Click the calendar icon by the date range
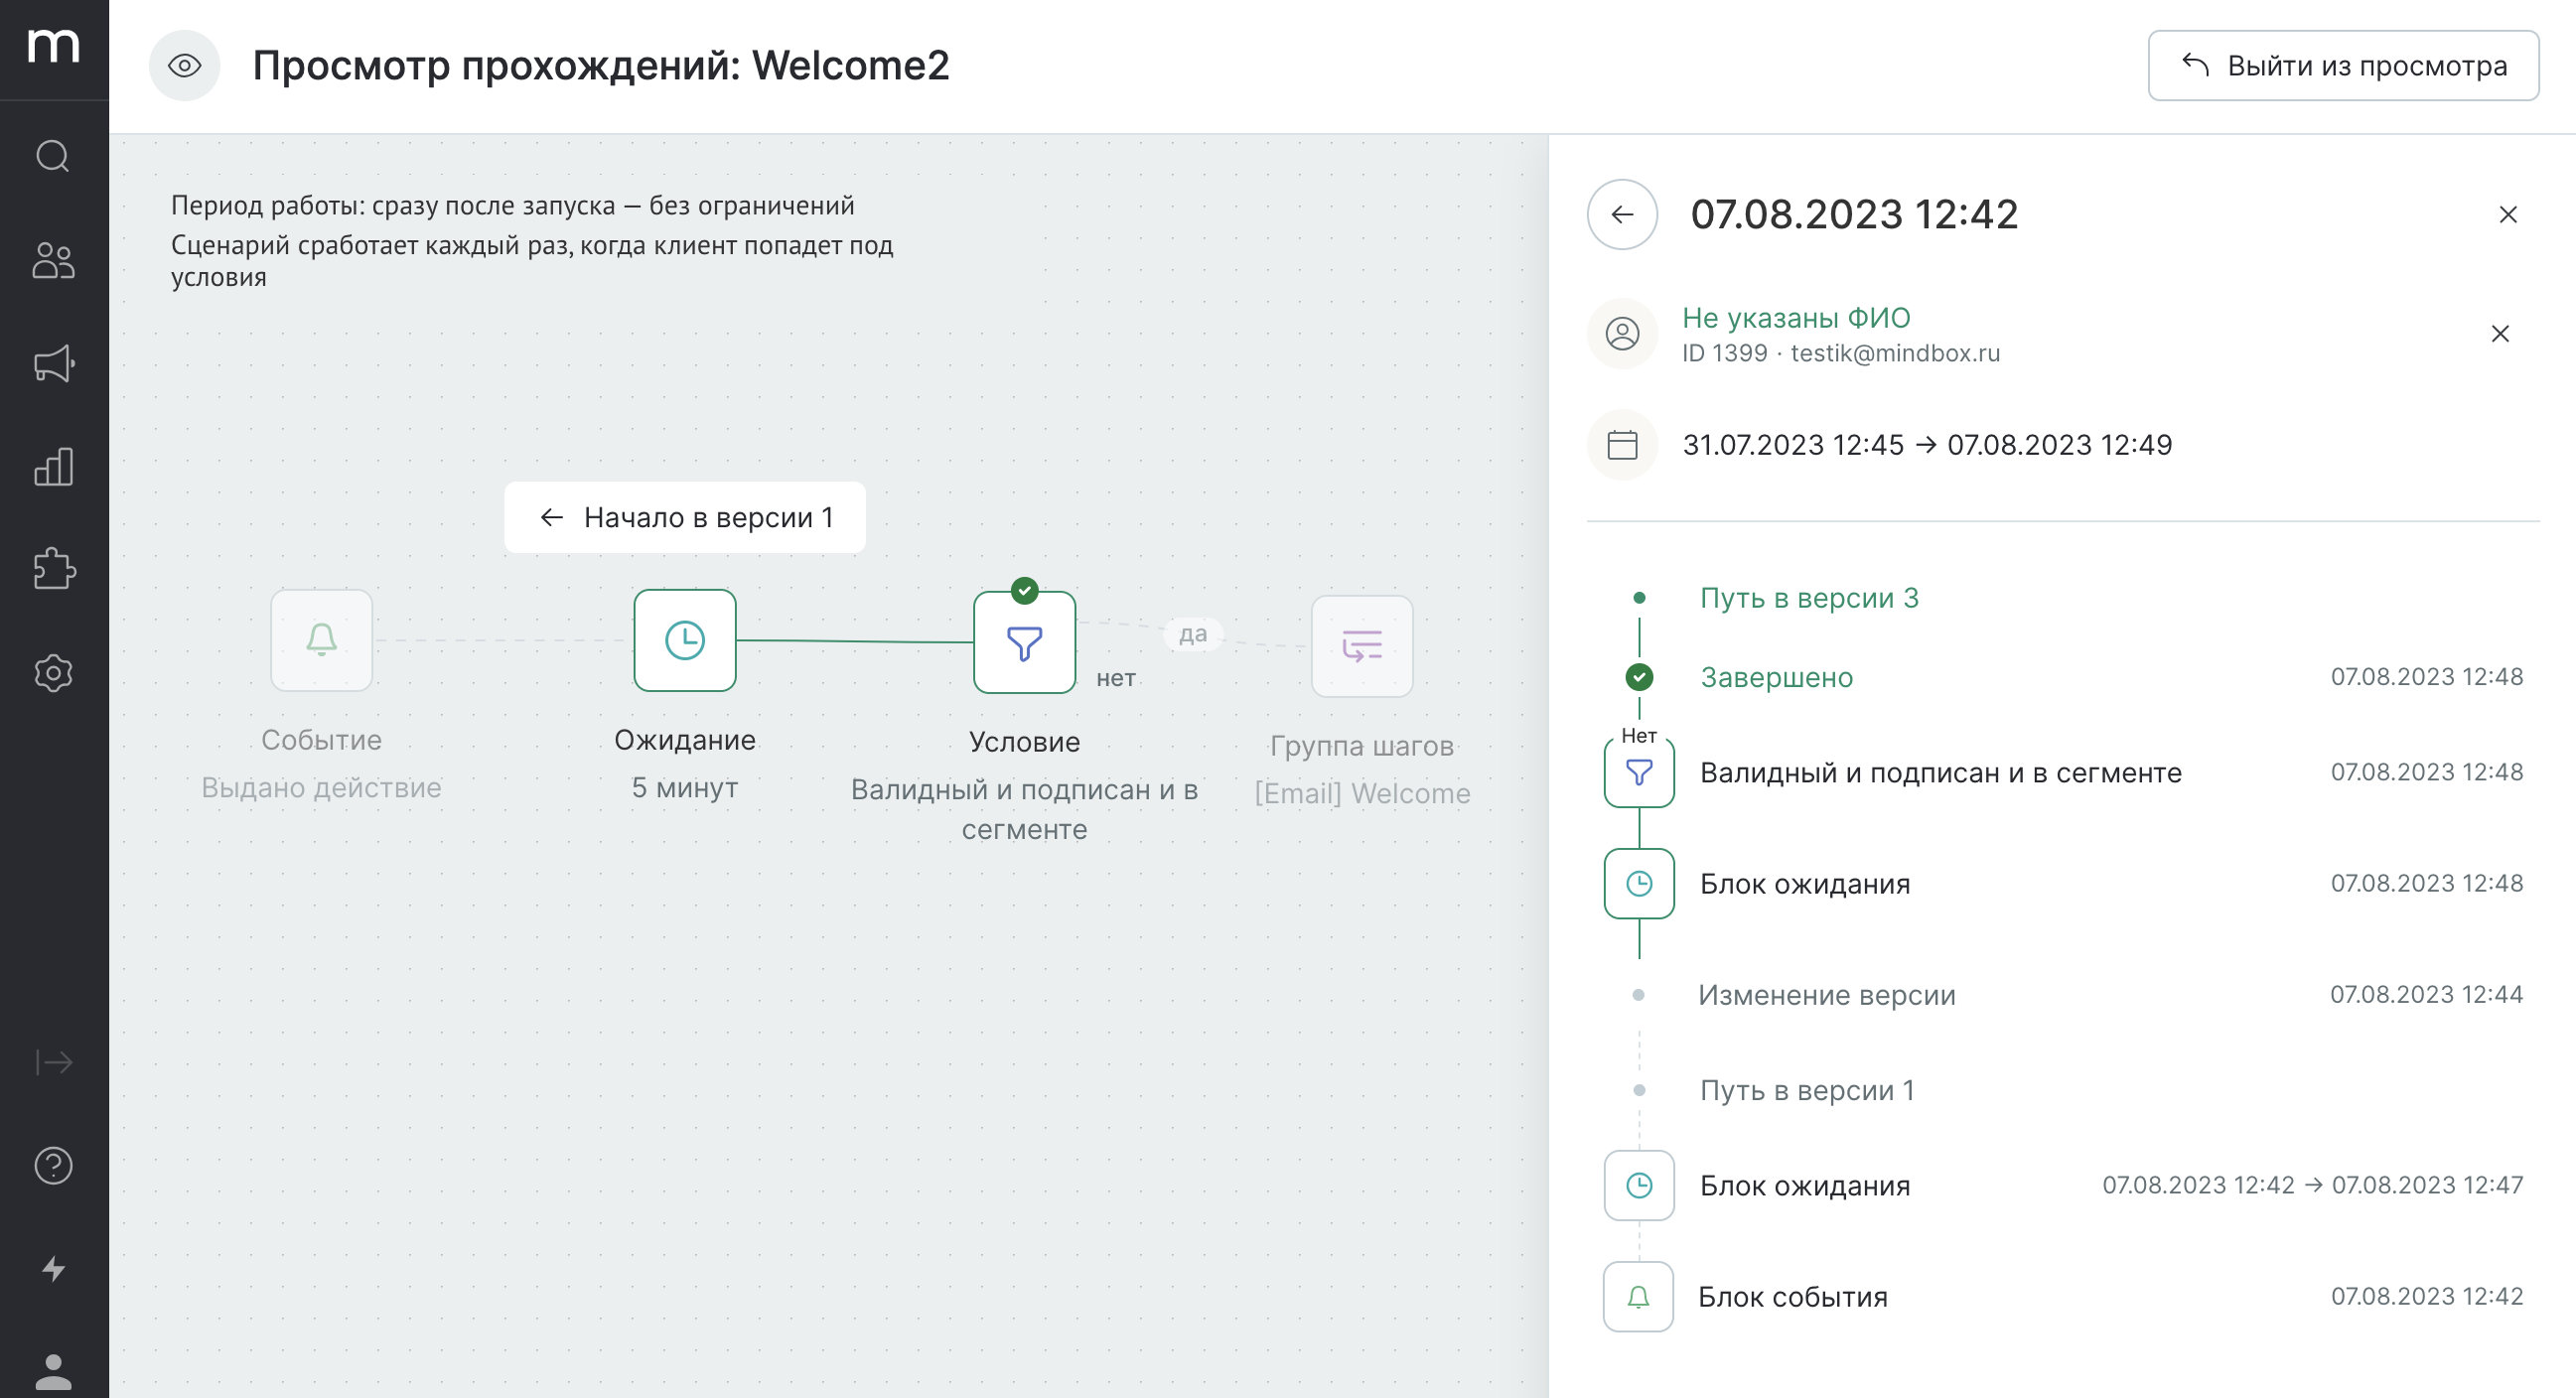2576x1398 pixels. (1622, 445)
